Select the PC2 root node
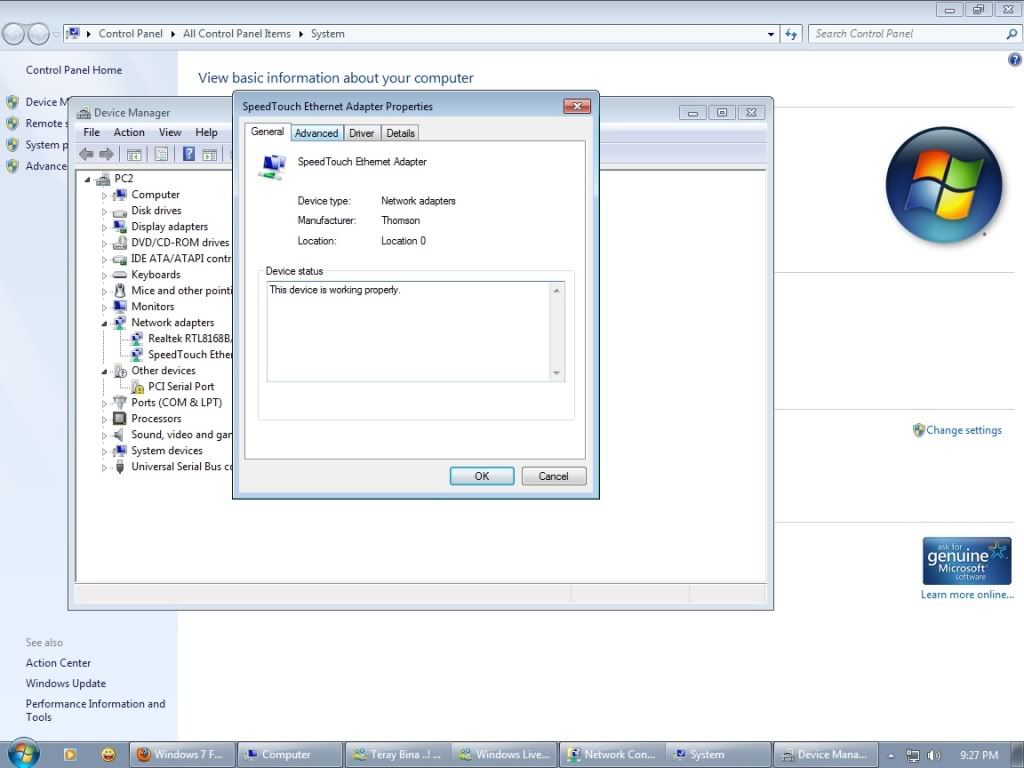This screenshot has width=1024, height=768. [123, 178]
